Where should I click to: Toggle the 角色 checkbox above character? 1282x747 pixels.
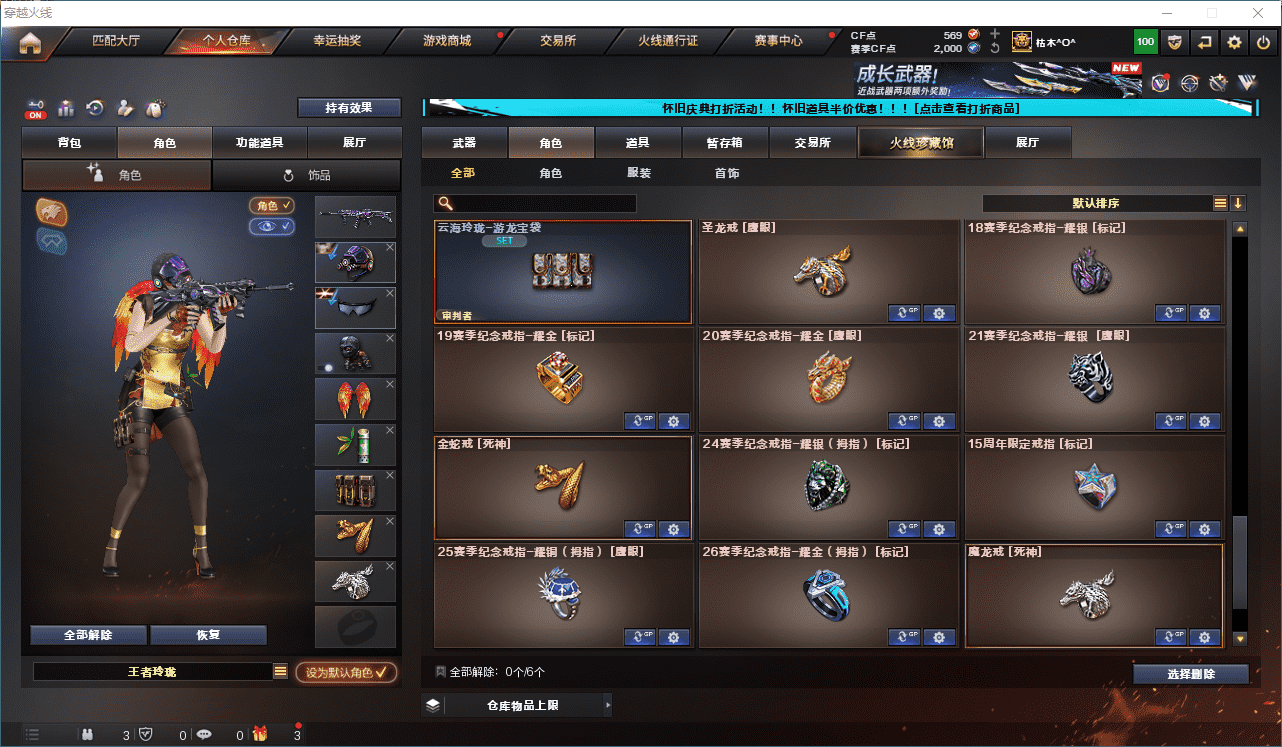[272, 205]
